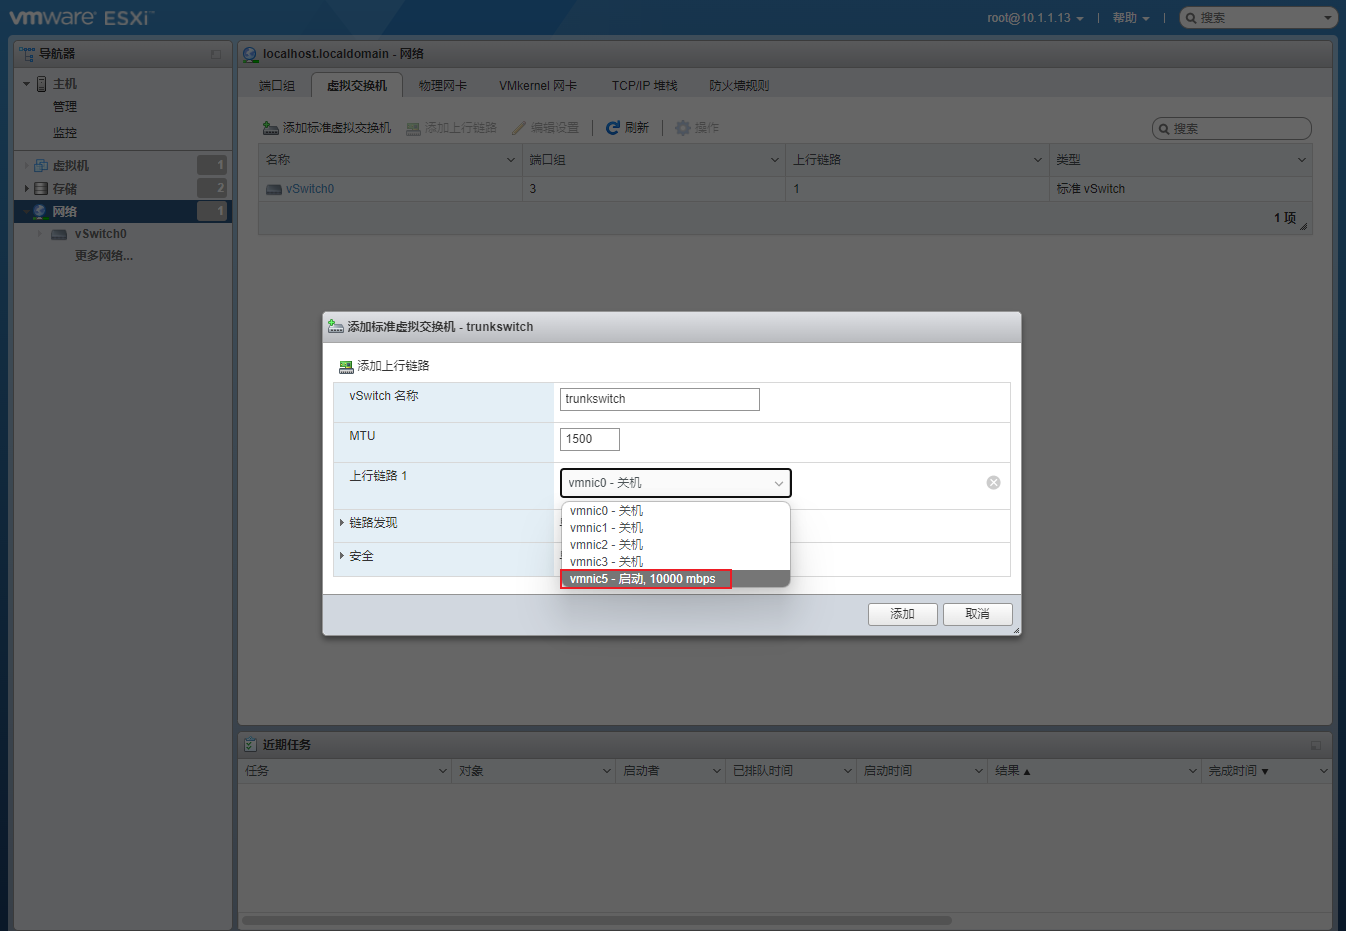Click the 取消 button in the dialog
Image resolution: width=1346 pixels, height=931 pixels.
click(978, 614)
